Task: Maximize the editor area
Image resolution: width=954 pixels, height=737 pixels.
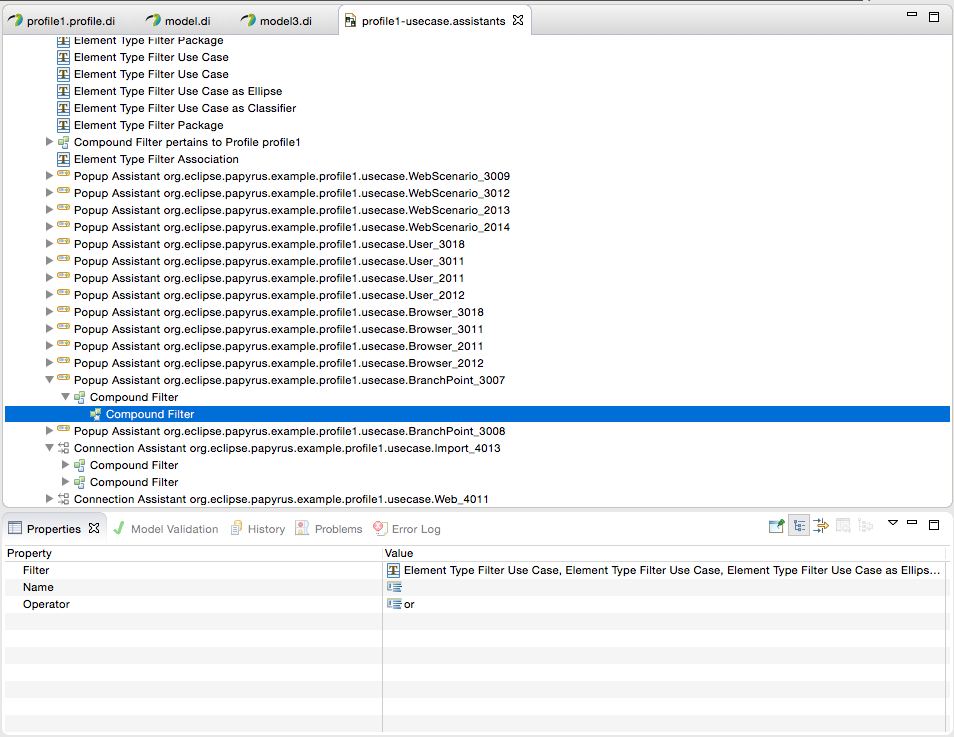Action: pyautogui.click(x=934, y=17)
